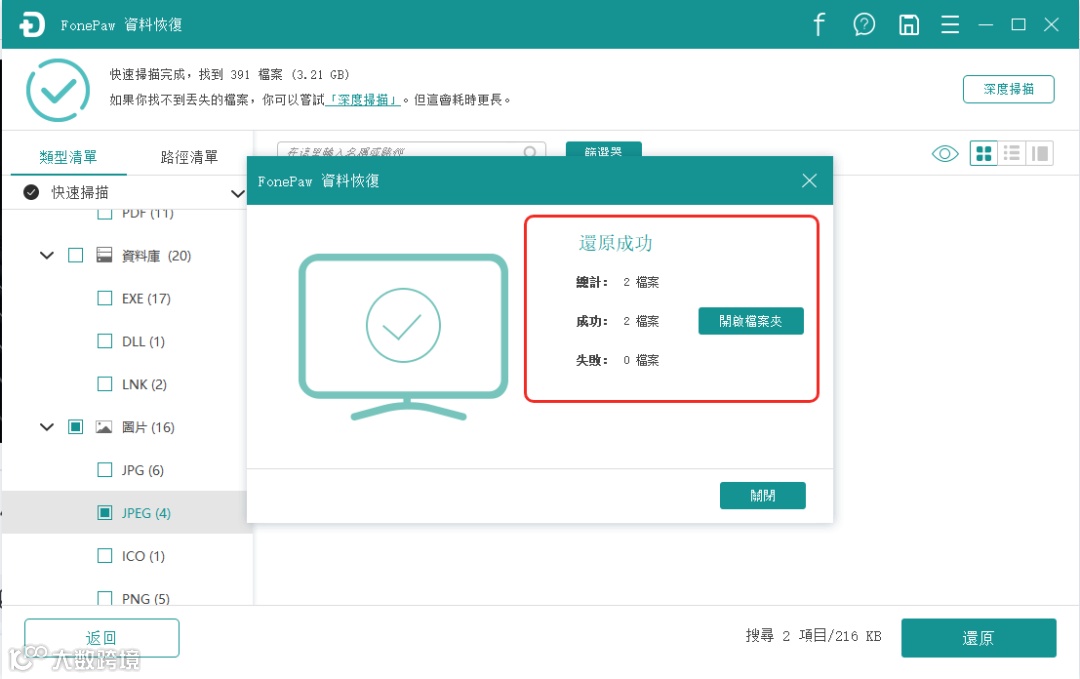Viewport: 1080px width, 679px height.
Task: Select the JPEG (4) label
Action: (x=146, y=513)
